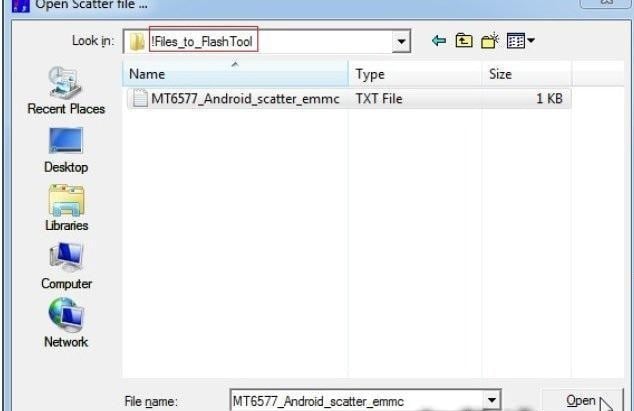Go up one folder level icon
Image resolution: width=634 pixels, height=411 pixels.
[464, 41]
